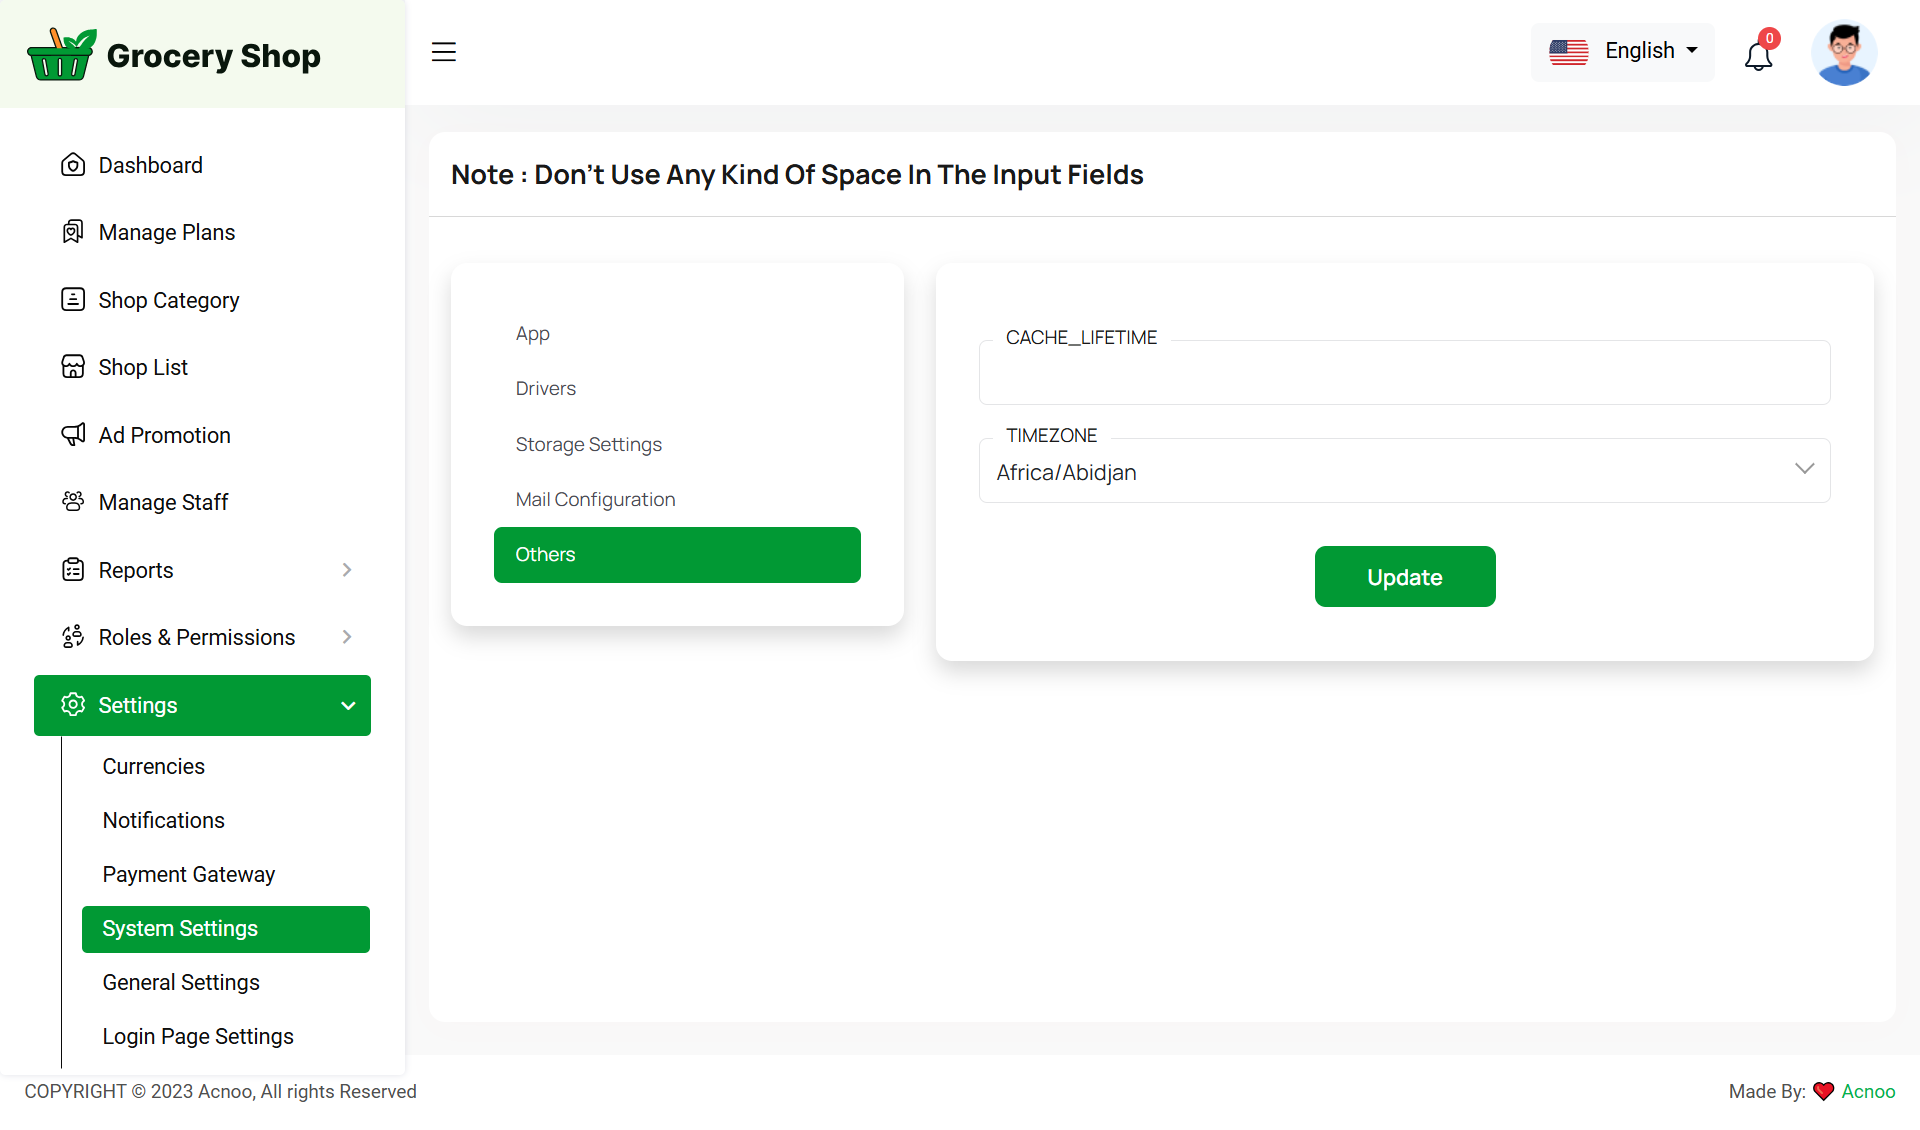Click the Shop List store icon
1920x1130 pixels.
(73, 367)
